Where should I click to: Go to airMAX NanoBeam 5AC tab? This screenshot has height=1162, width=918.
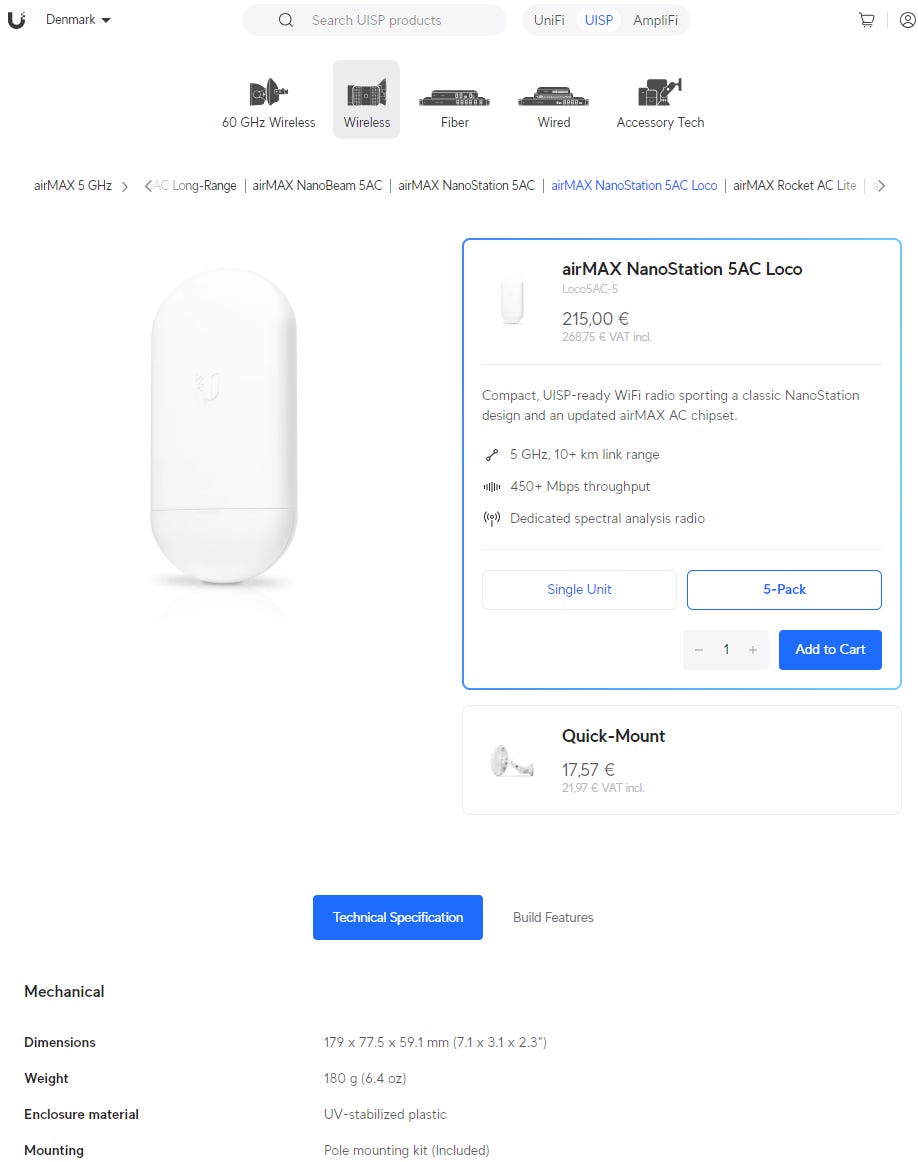coord(317,185)
